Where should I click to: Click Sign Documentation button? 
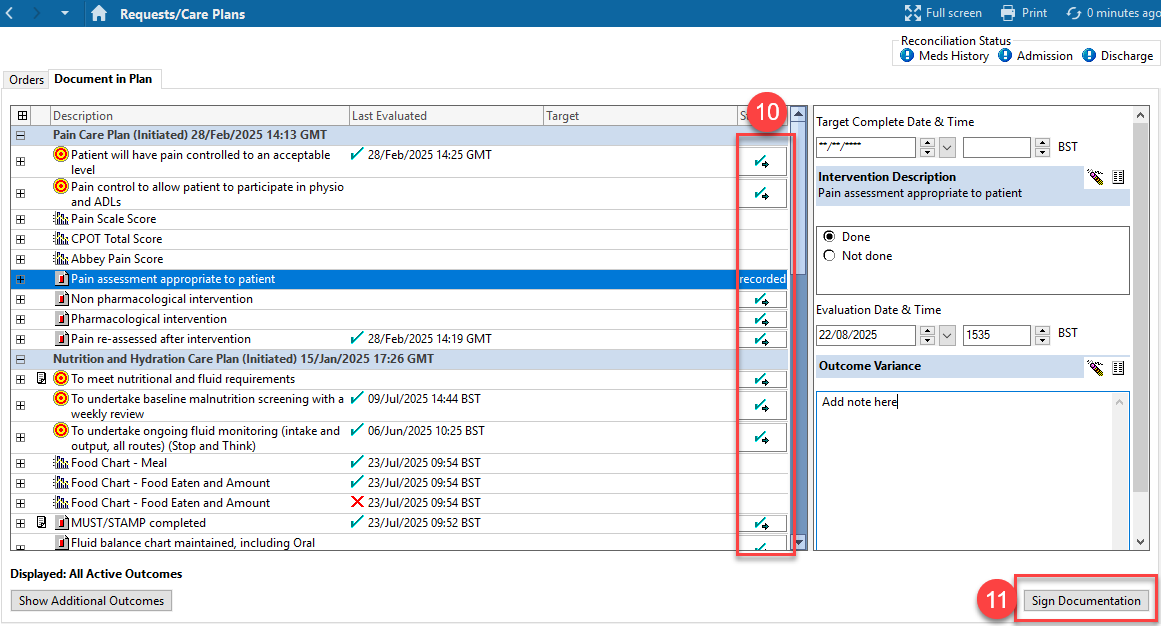[x=1086, y=600]
